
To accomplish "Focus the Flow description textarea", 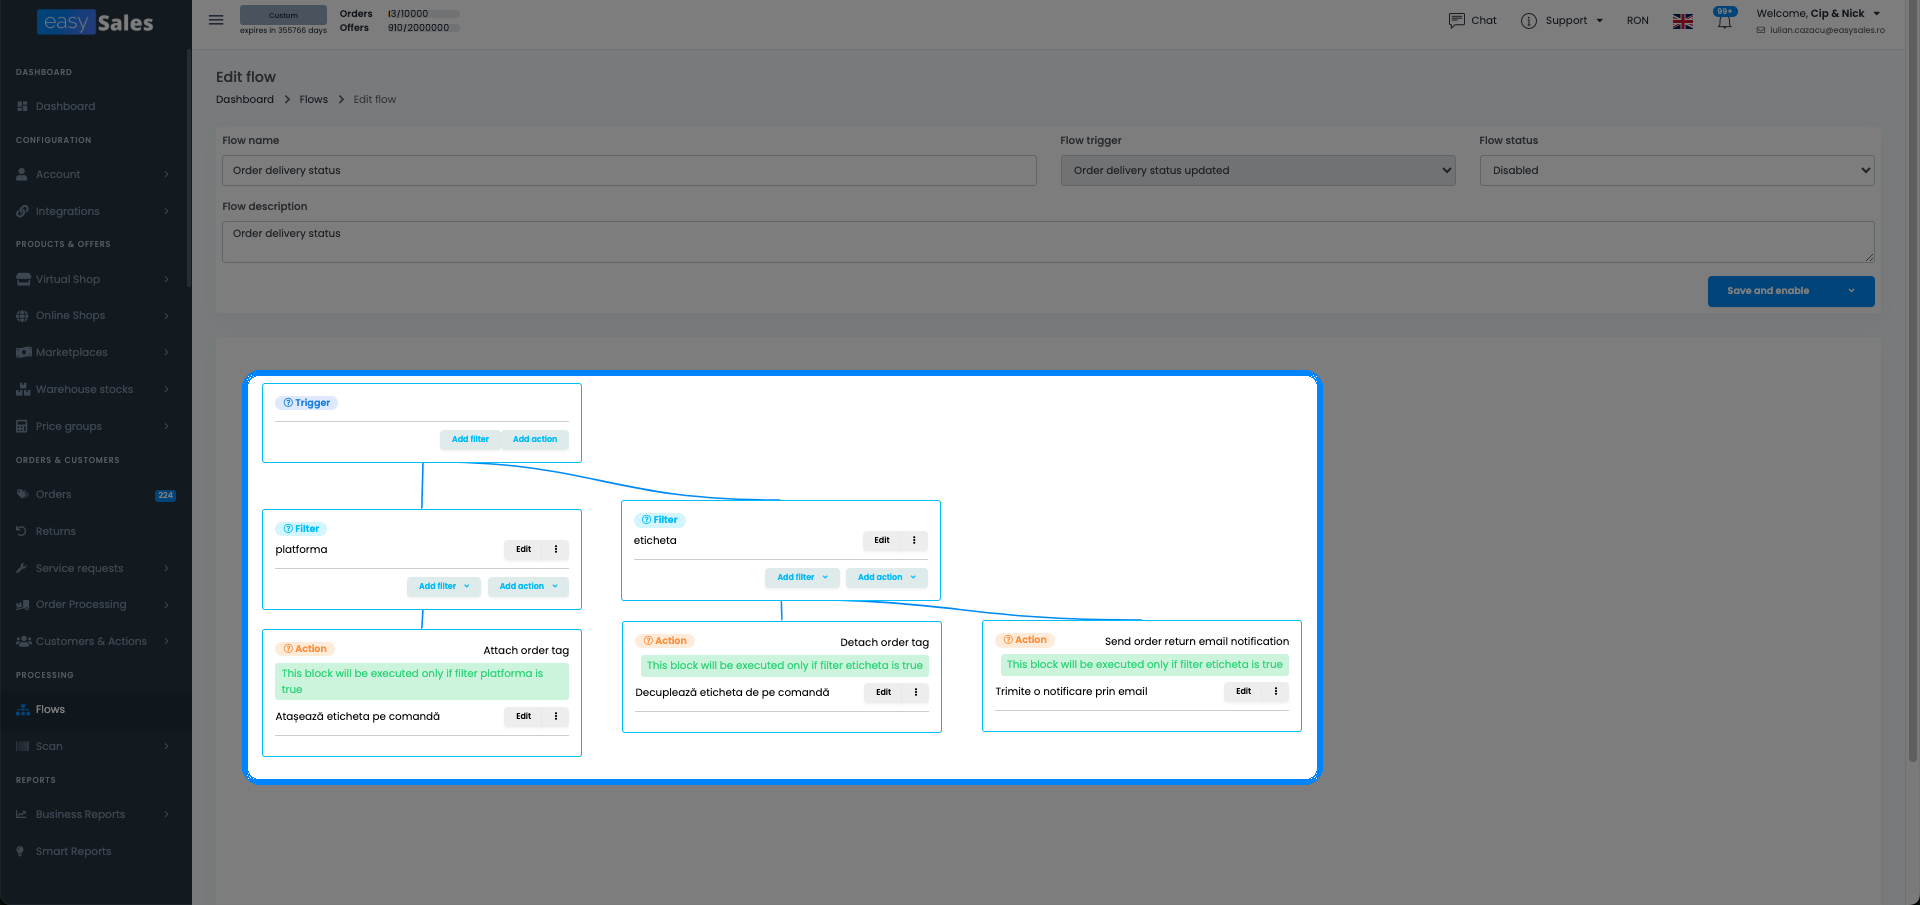I will tap(1048, 242).
